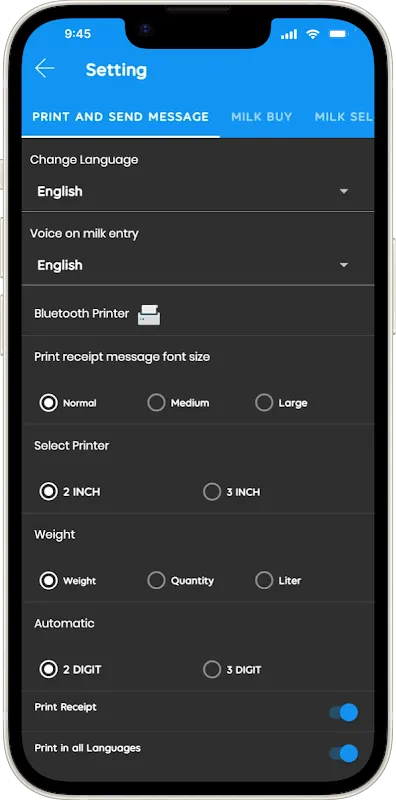The height and width of the screenshot is (800, 396).
Task: Select the 3 INCH printer option
Action: (x=232, y=492)
